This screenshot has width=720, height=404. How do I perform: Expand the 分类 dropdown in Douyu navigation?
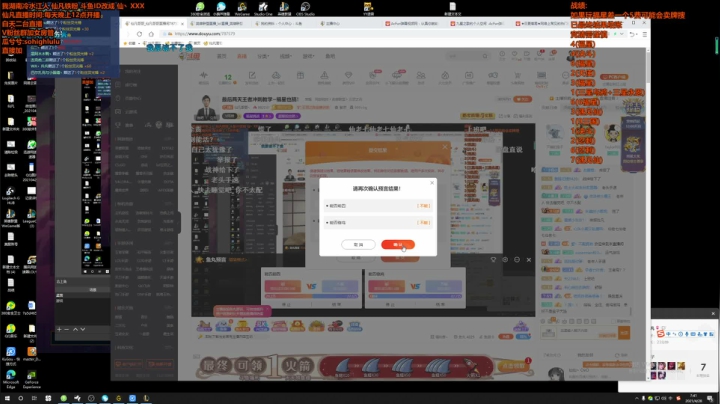(263, 56)
